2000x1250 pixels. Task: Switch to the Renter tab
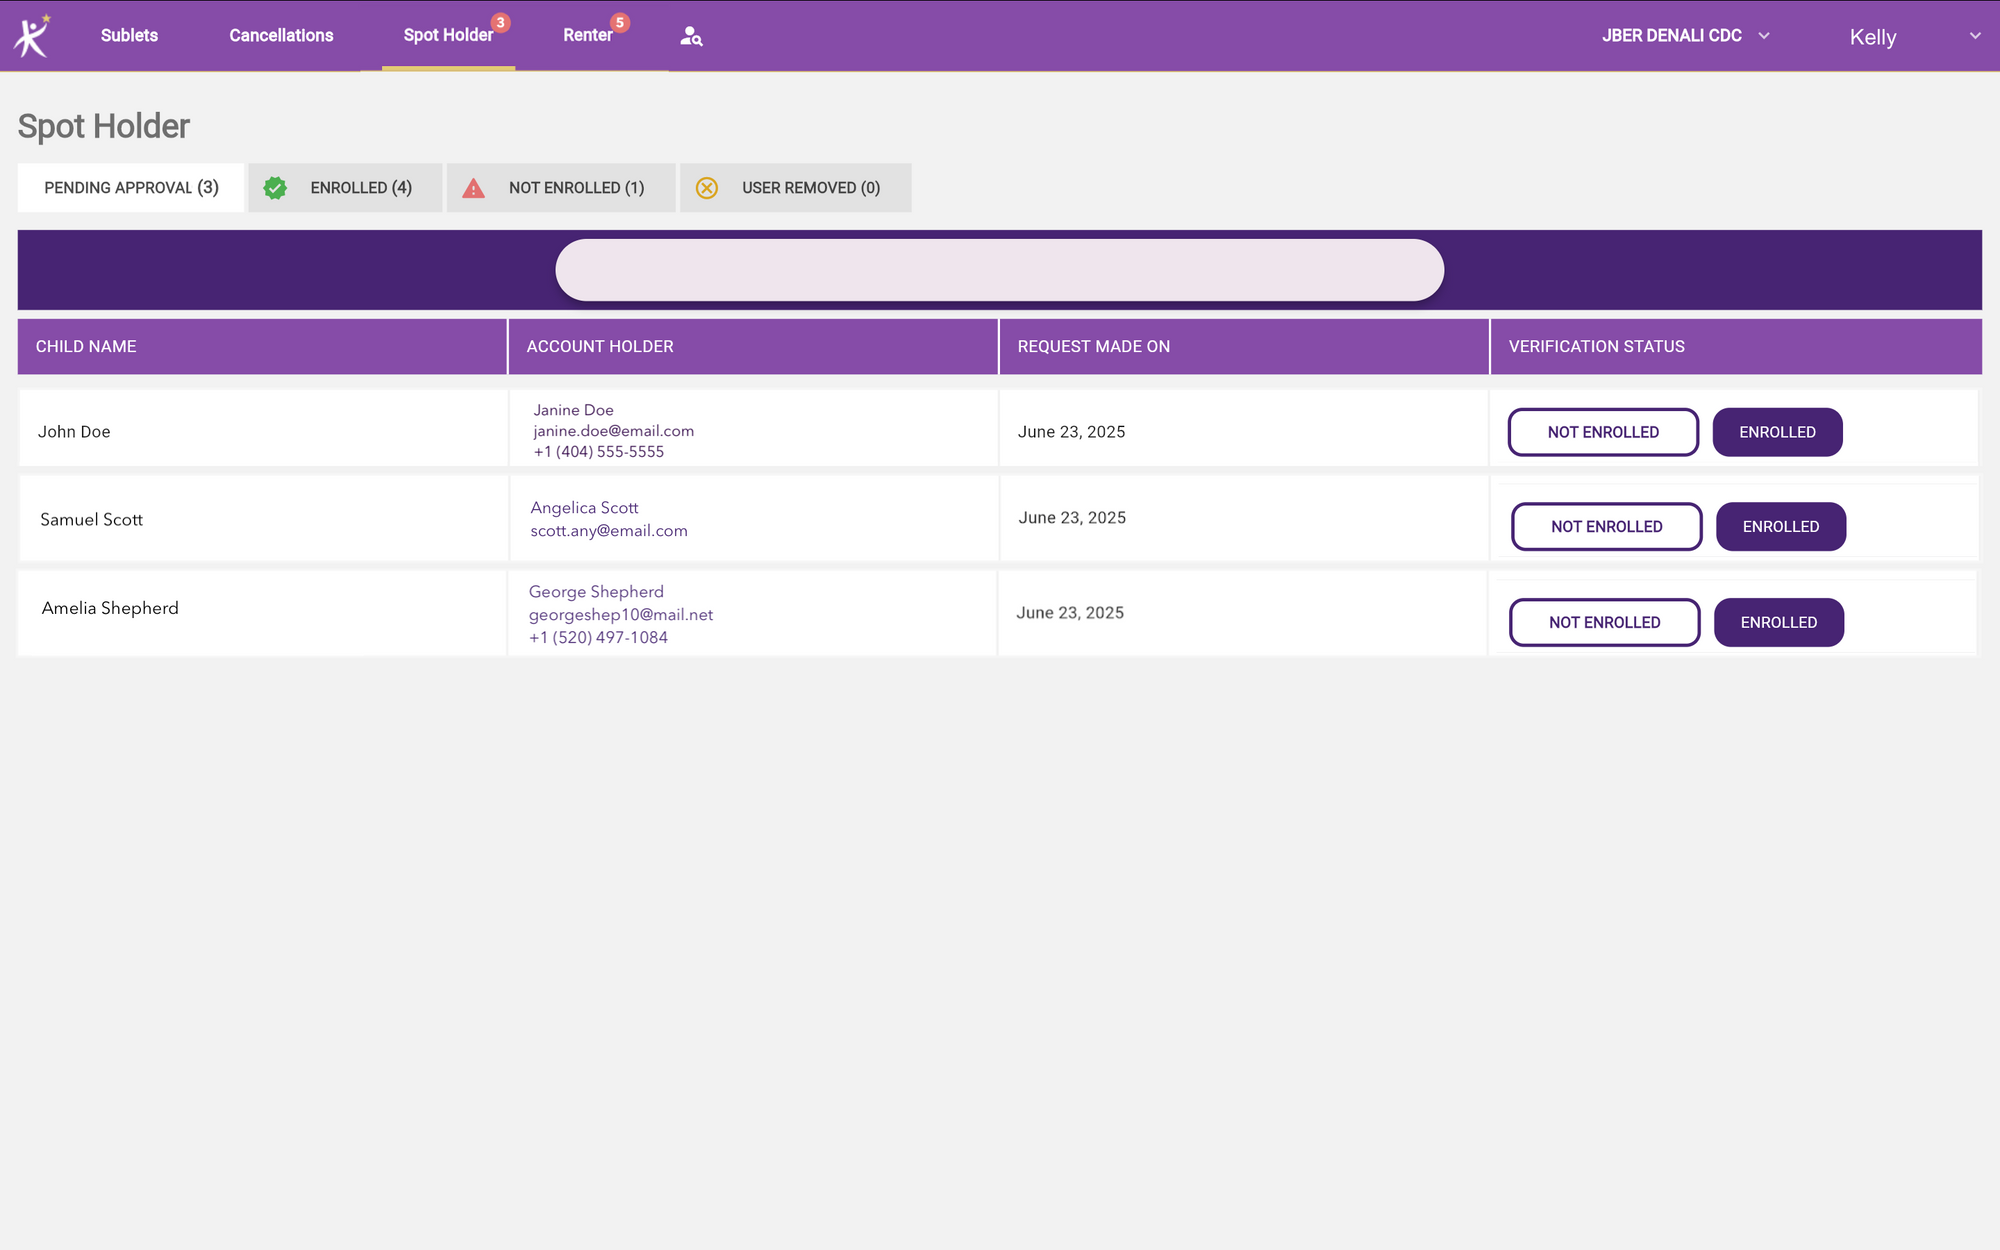click(x=588, y=36)
